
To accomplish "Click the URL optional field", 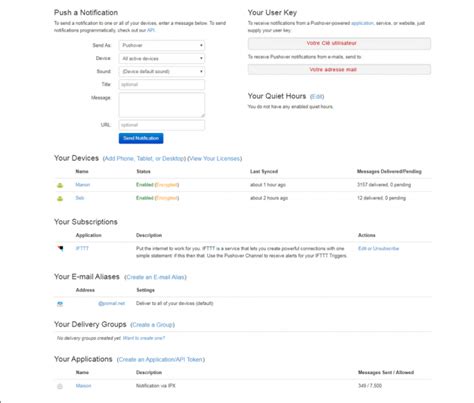I will 162,125.
